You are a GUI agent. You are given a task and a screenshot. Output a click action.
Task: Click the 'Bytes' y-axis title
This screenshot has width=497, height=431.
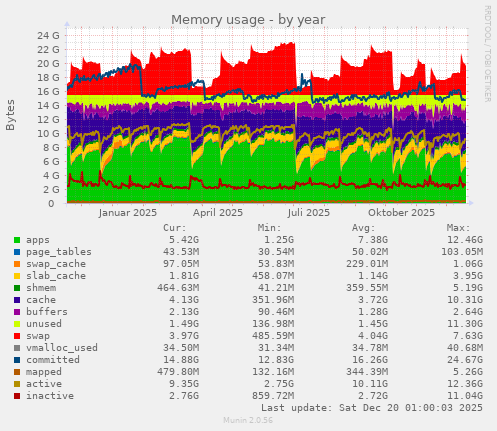pyautogui.click(x=10, y=115)
